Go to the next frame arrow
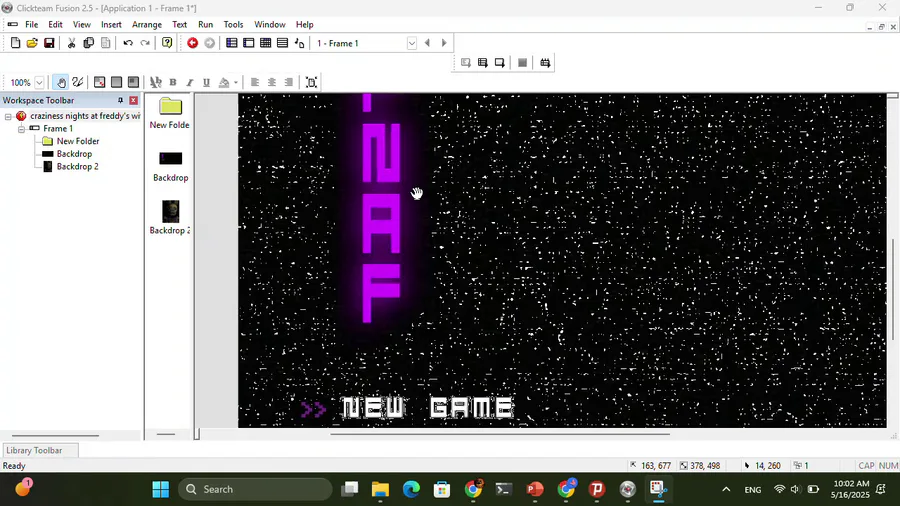900x506 pixels. [444, 43]
